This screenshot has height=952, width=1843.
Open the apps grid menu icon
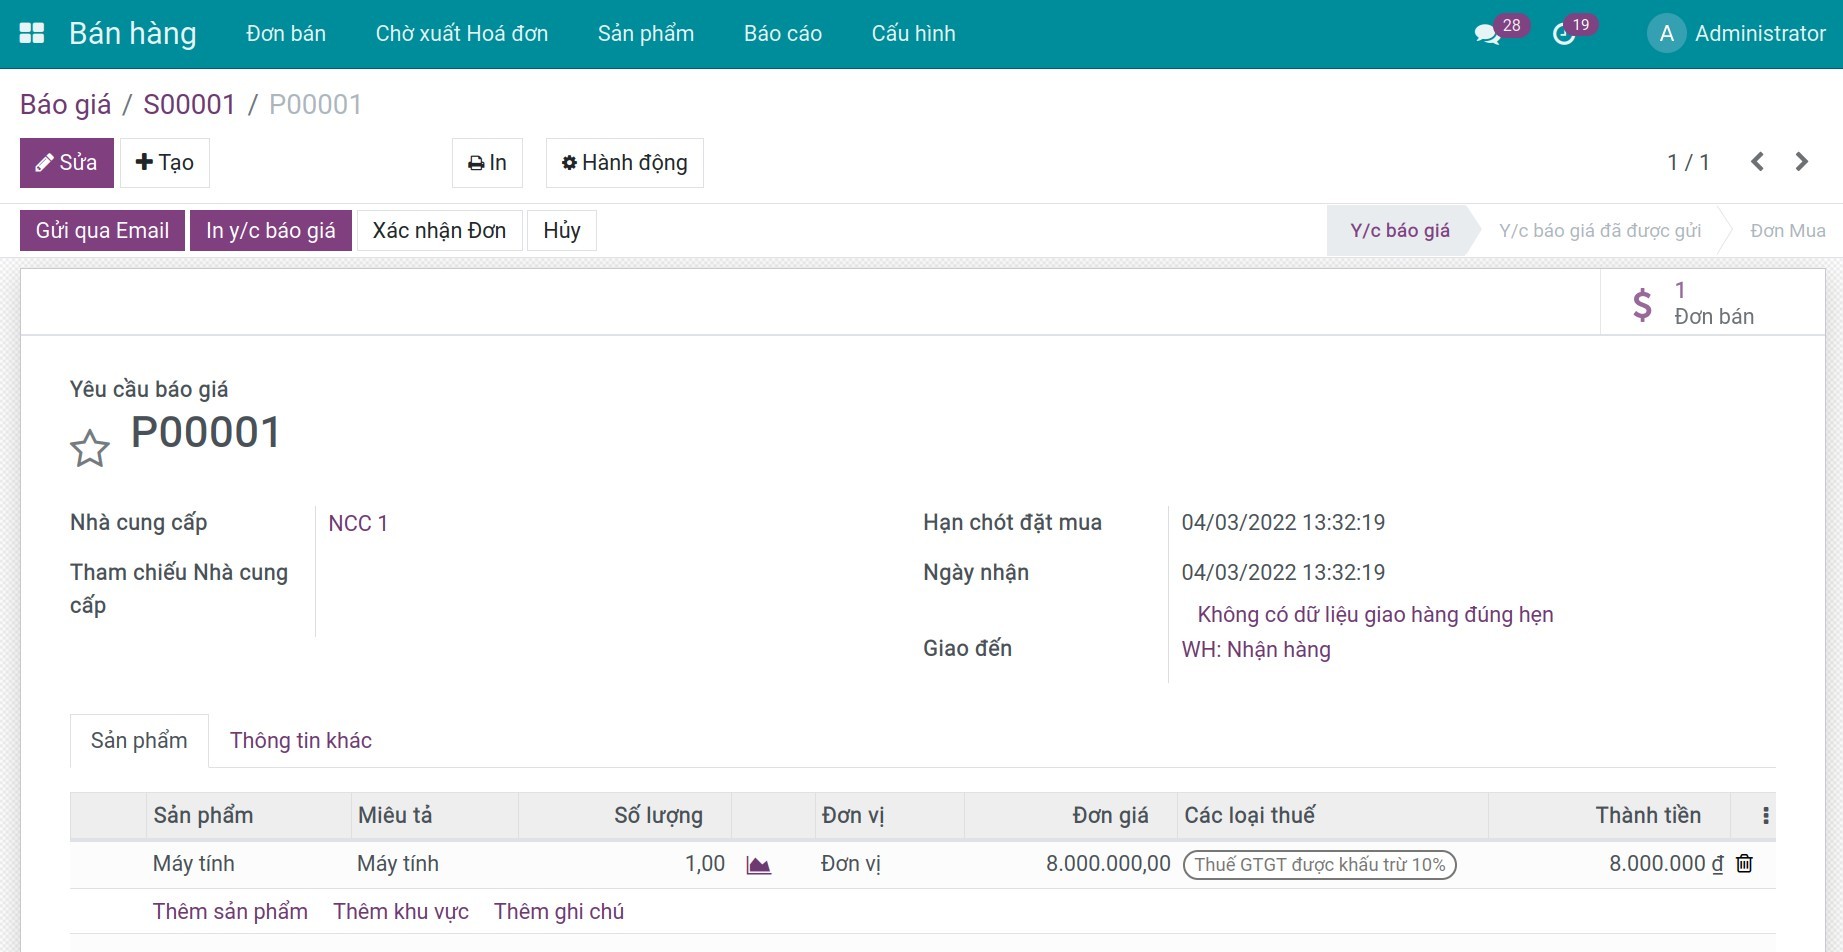(32, 33)
